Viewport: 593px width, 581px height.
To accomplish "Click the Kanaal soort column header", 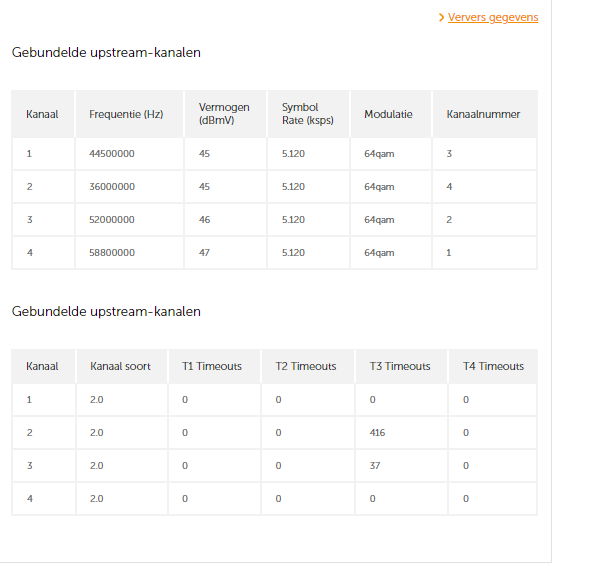I will point(122,366).
